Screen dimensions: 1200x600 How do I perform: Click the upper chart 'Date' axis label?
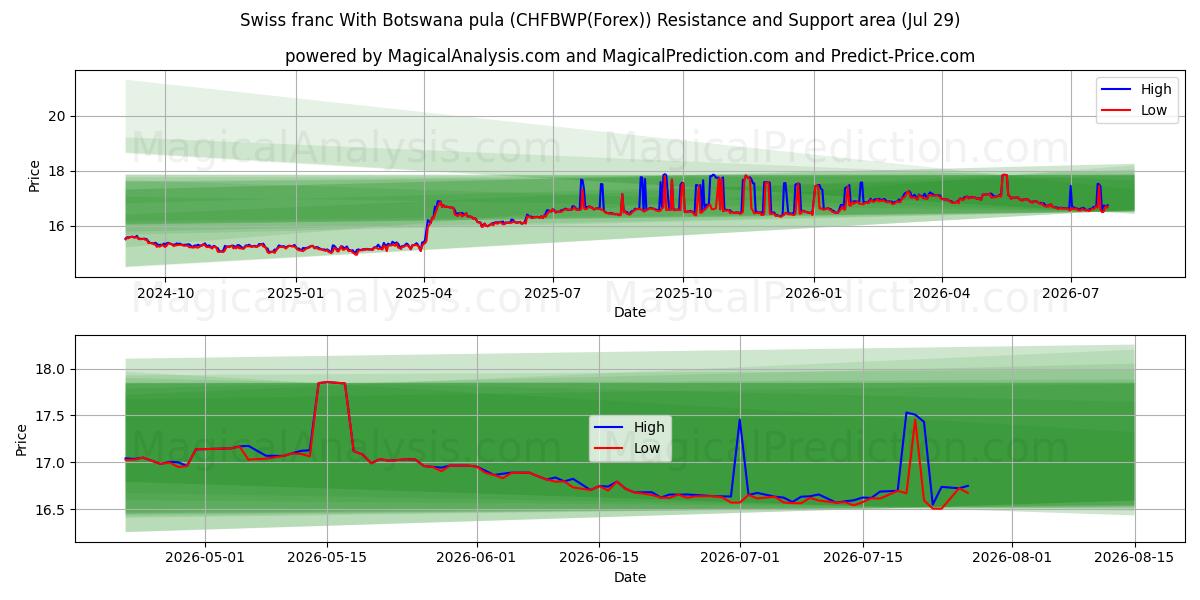[x=630, y=312]
